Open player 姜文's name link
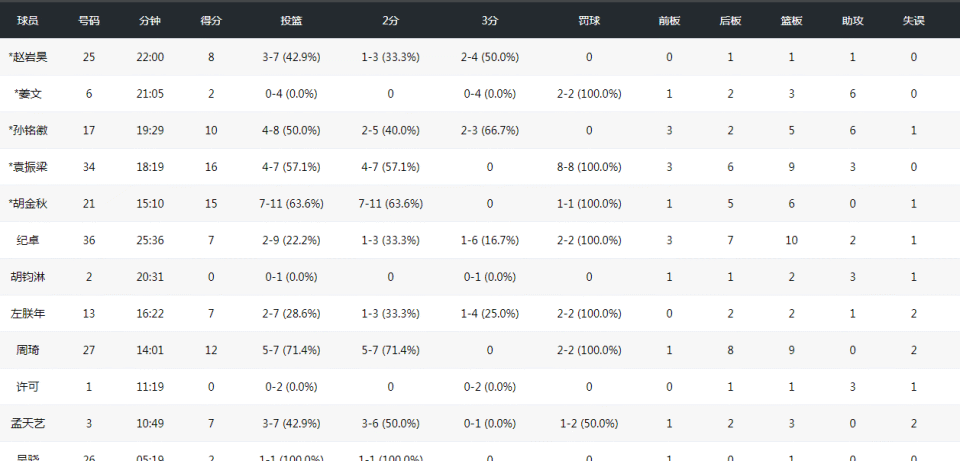 coord(28,94)
